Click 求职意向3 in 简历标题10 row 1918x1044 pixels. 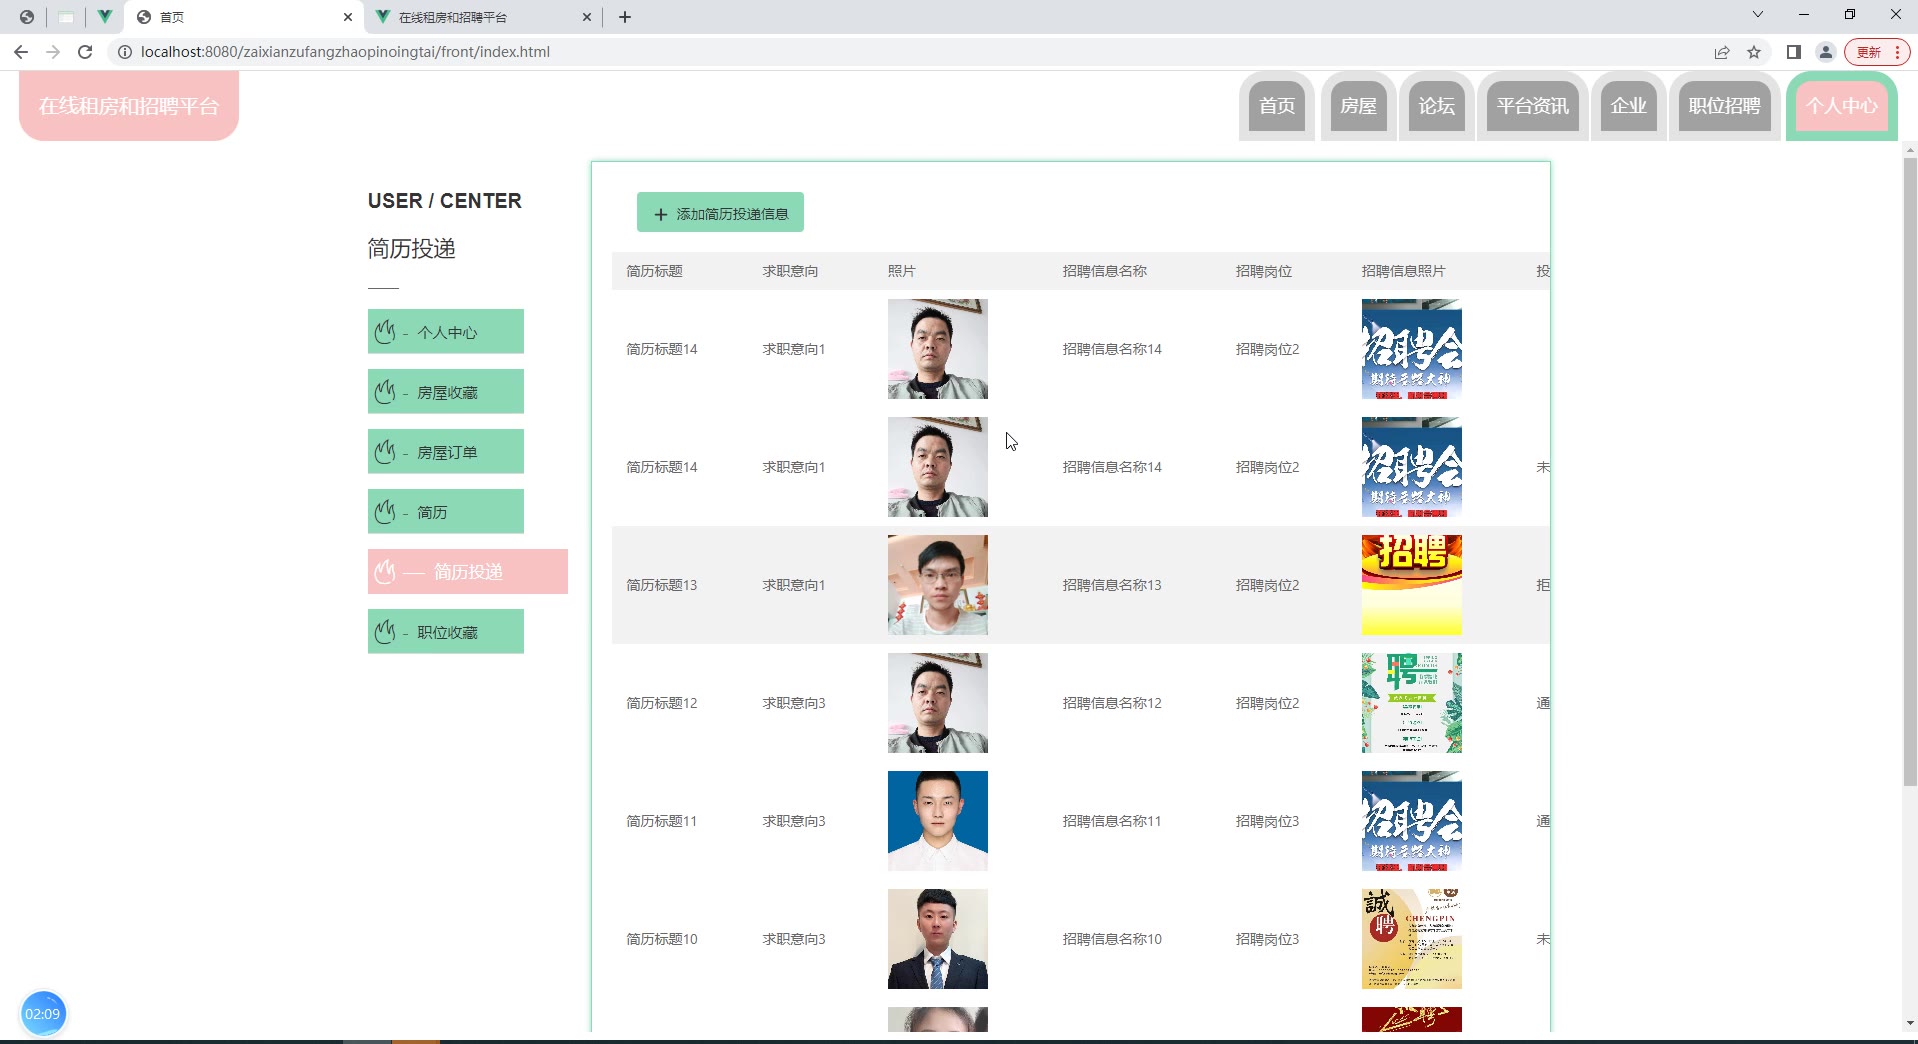794,939
